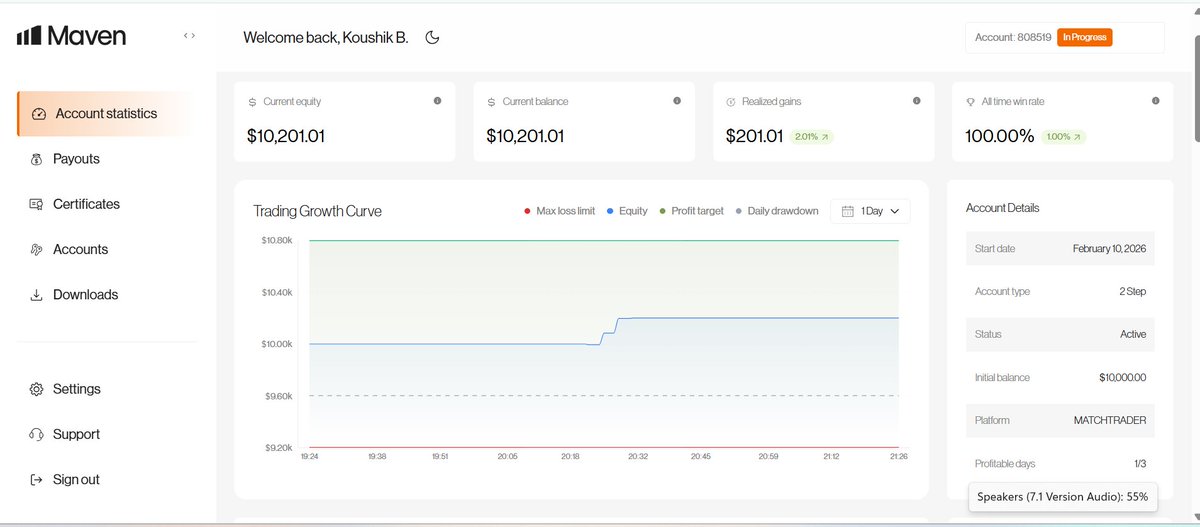1200x527 pixels.
Task: Click the $10,201.01 Current equity value
Action: click(286, 137)
